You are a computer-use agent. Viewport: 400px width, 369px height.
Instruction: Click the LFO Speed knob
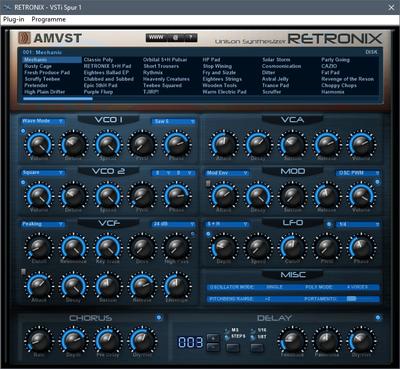click(x=258, y=247)
